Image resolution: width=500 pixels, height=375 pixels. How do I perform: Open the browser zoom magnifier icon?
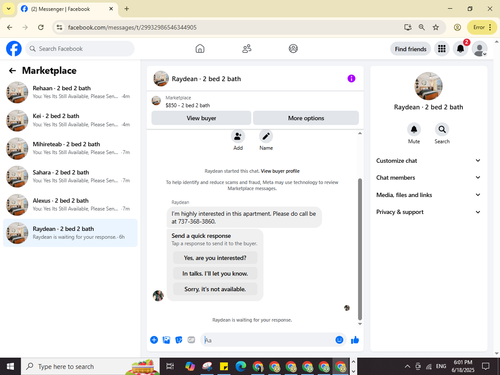422,27
